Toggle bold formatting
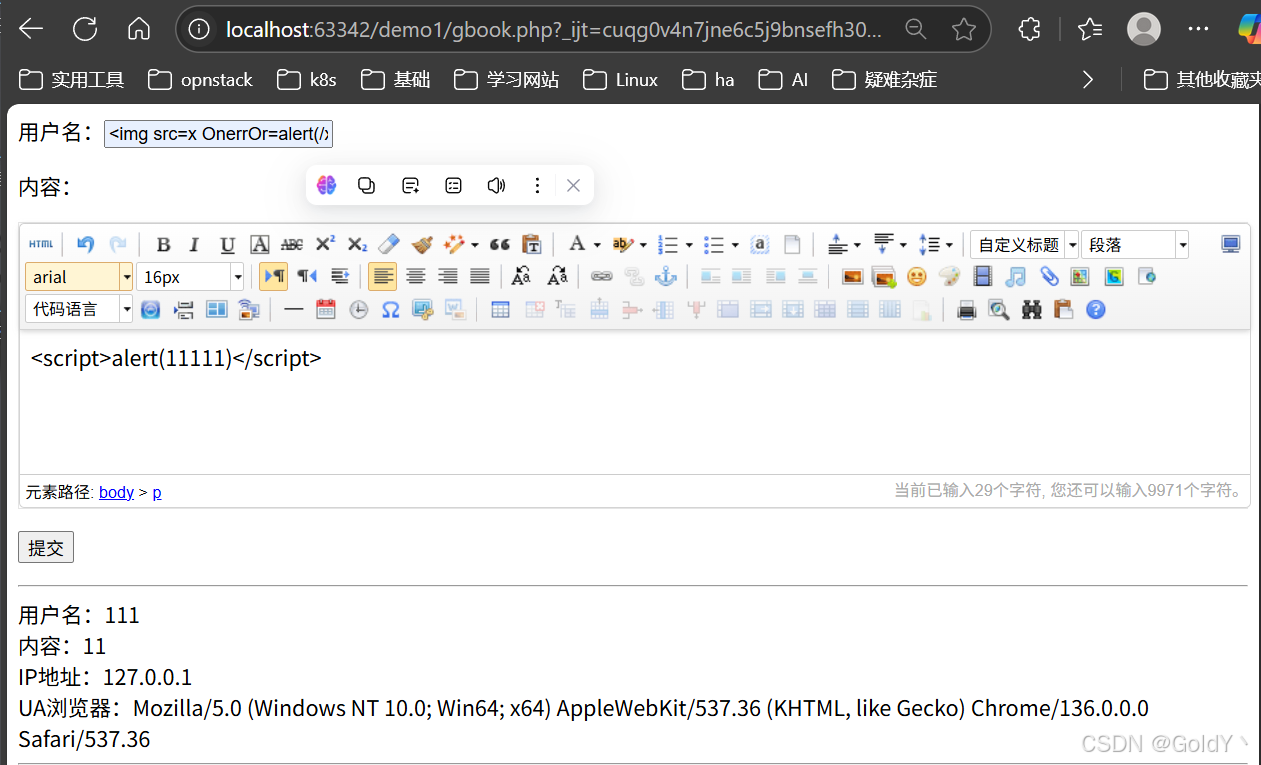The width and height of the screenshot is (1261, 765). tap(163, 245)
